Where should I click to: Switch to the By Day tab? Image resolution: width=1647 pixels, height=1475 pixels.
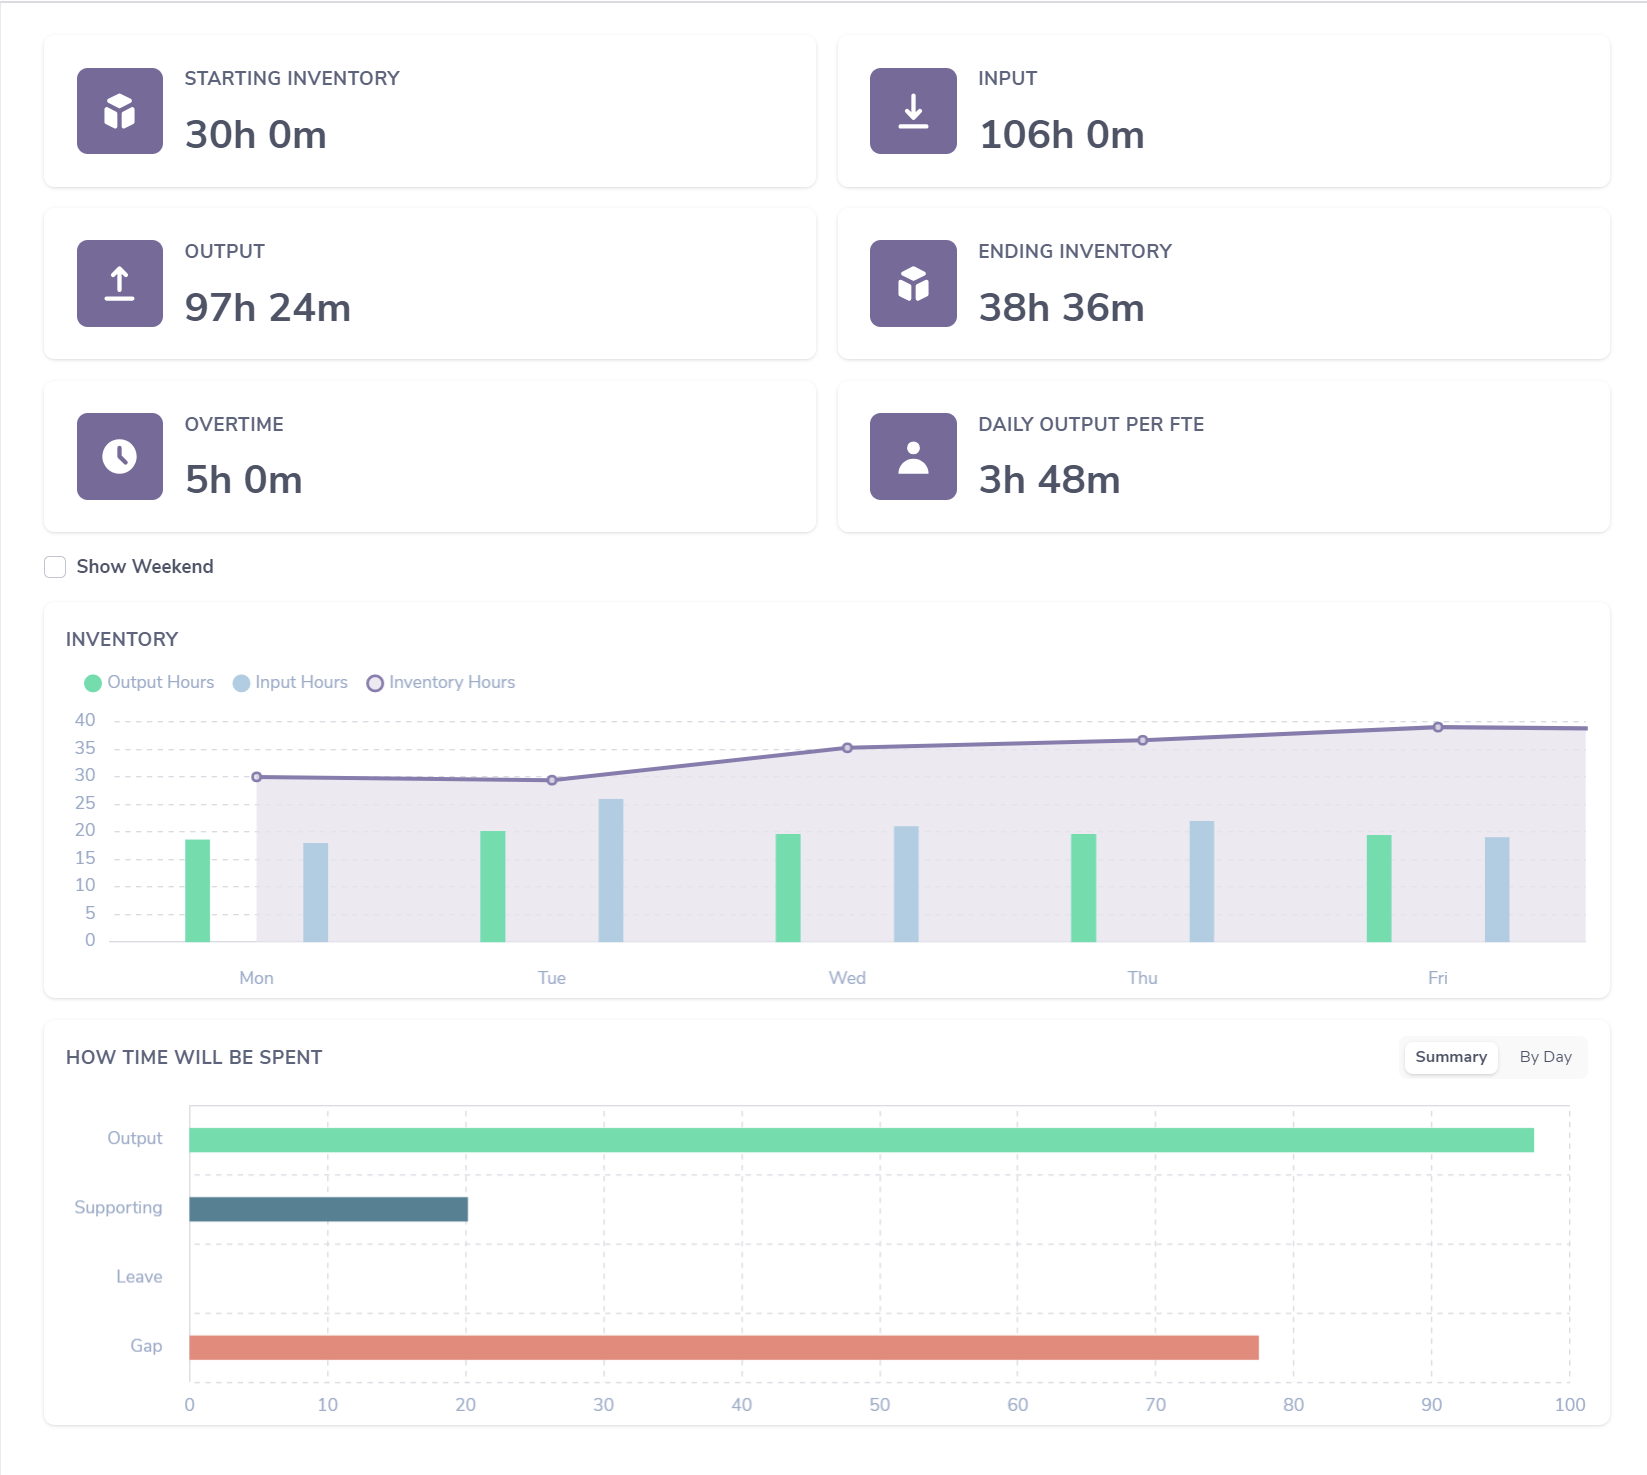pos(1545,1057)
